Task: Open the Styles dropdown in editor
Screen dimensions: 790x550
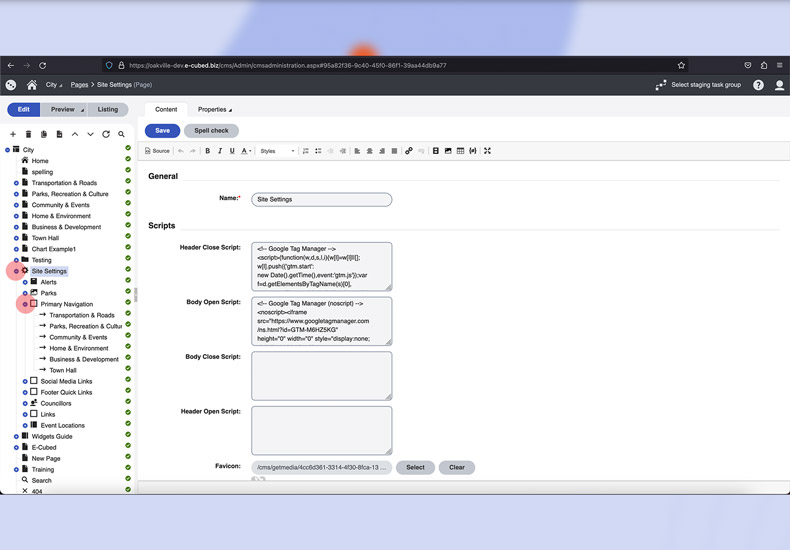Action: pos(277,151)
